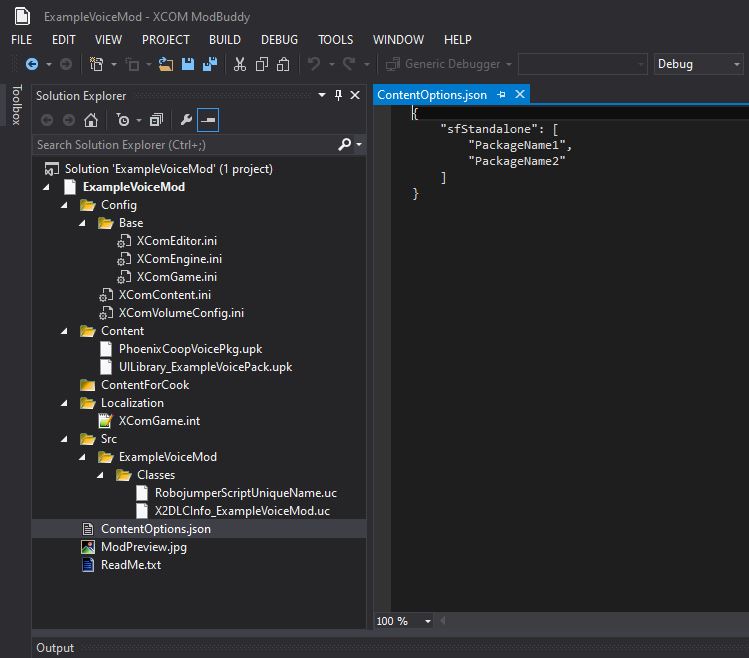The height and width of the screenshot is (658, 749).
Task: Collapse the Config folder node
Action: pyautogui.click(x=64, y=205)
